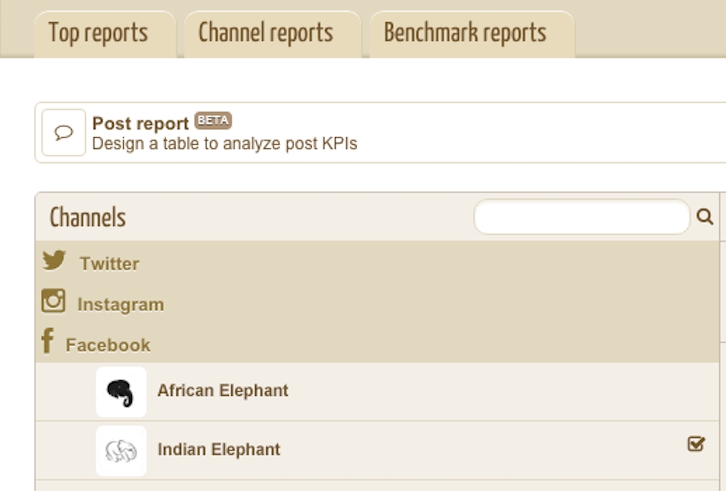
Task: Click the BETA badge next to Post report
Action: click(213, 121)
